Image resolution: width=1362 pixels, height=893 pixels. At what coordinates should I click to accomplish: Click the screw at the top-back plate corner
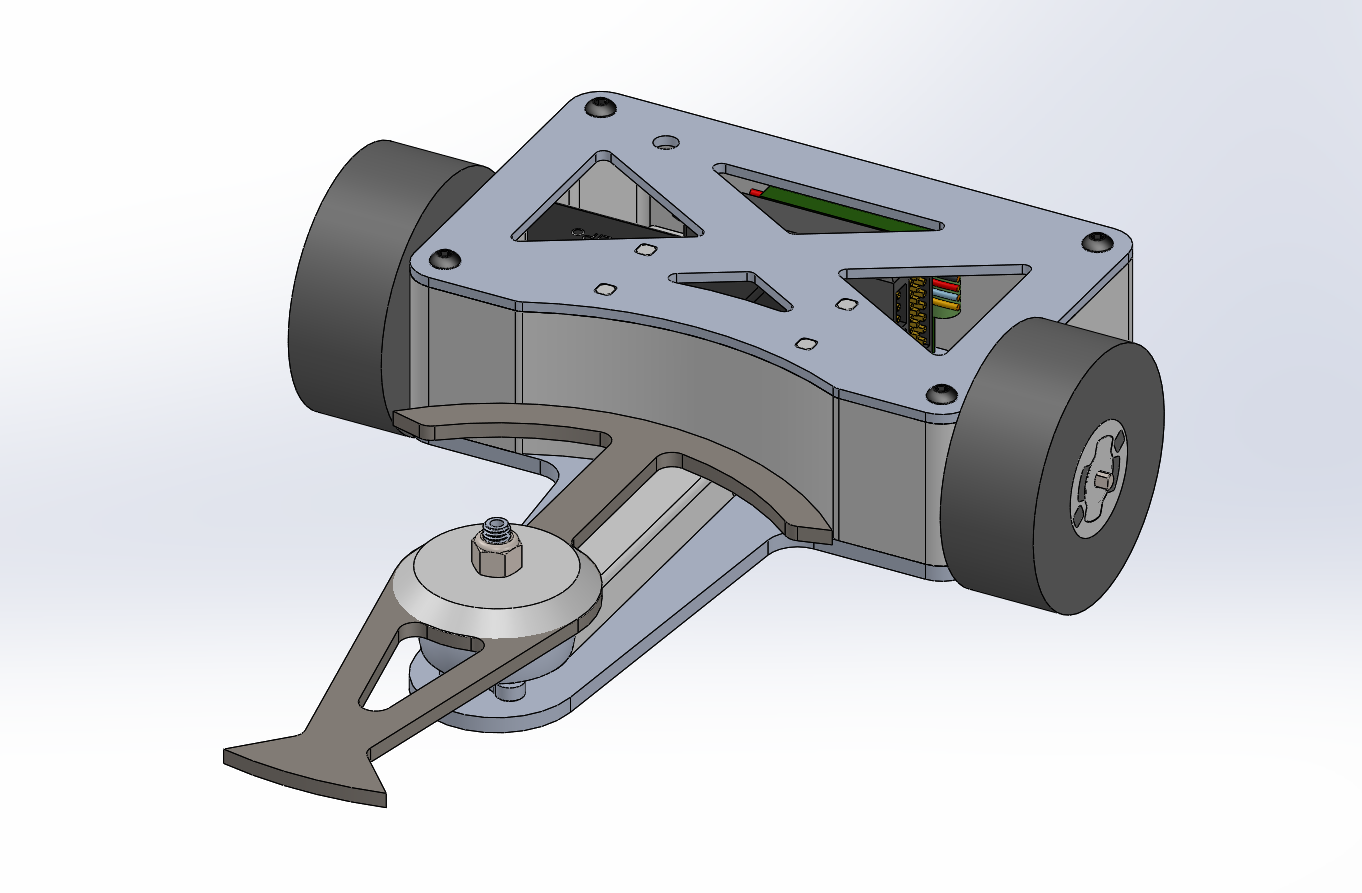click(601, 107)
